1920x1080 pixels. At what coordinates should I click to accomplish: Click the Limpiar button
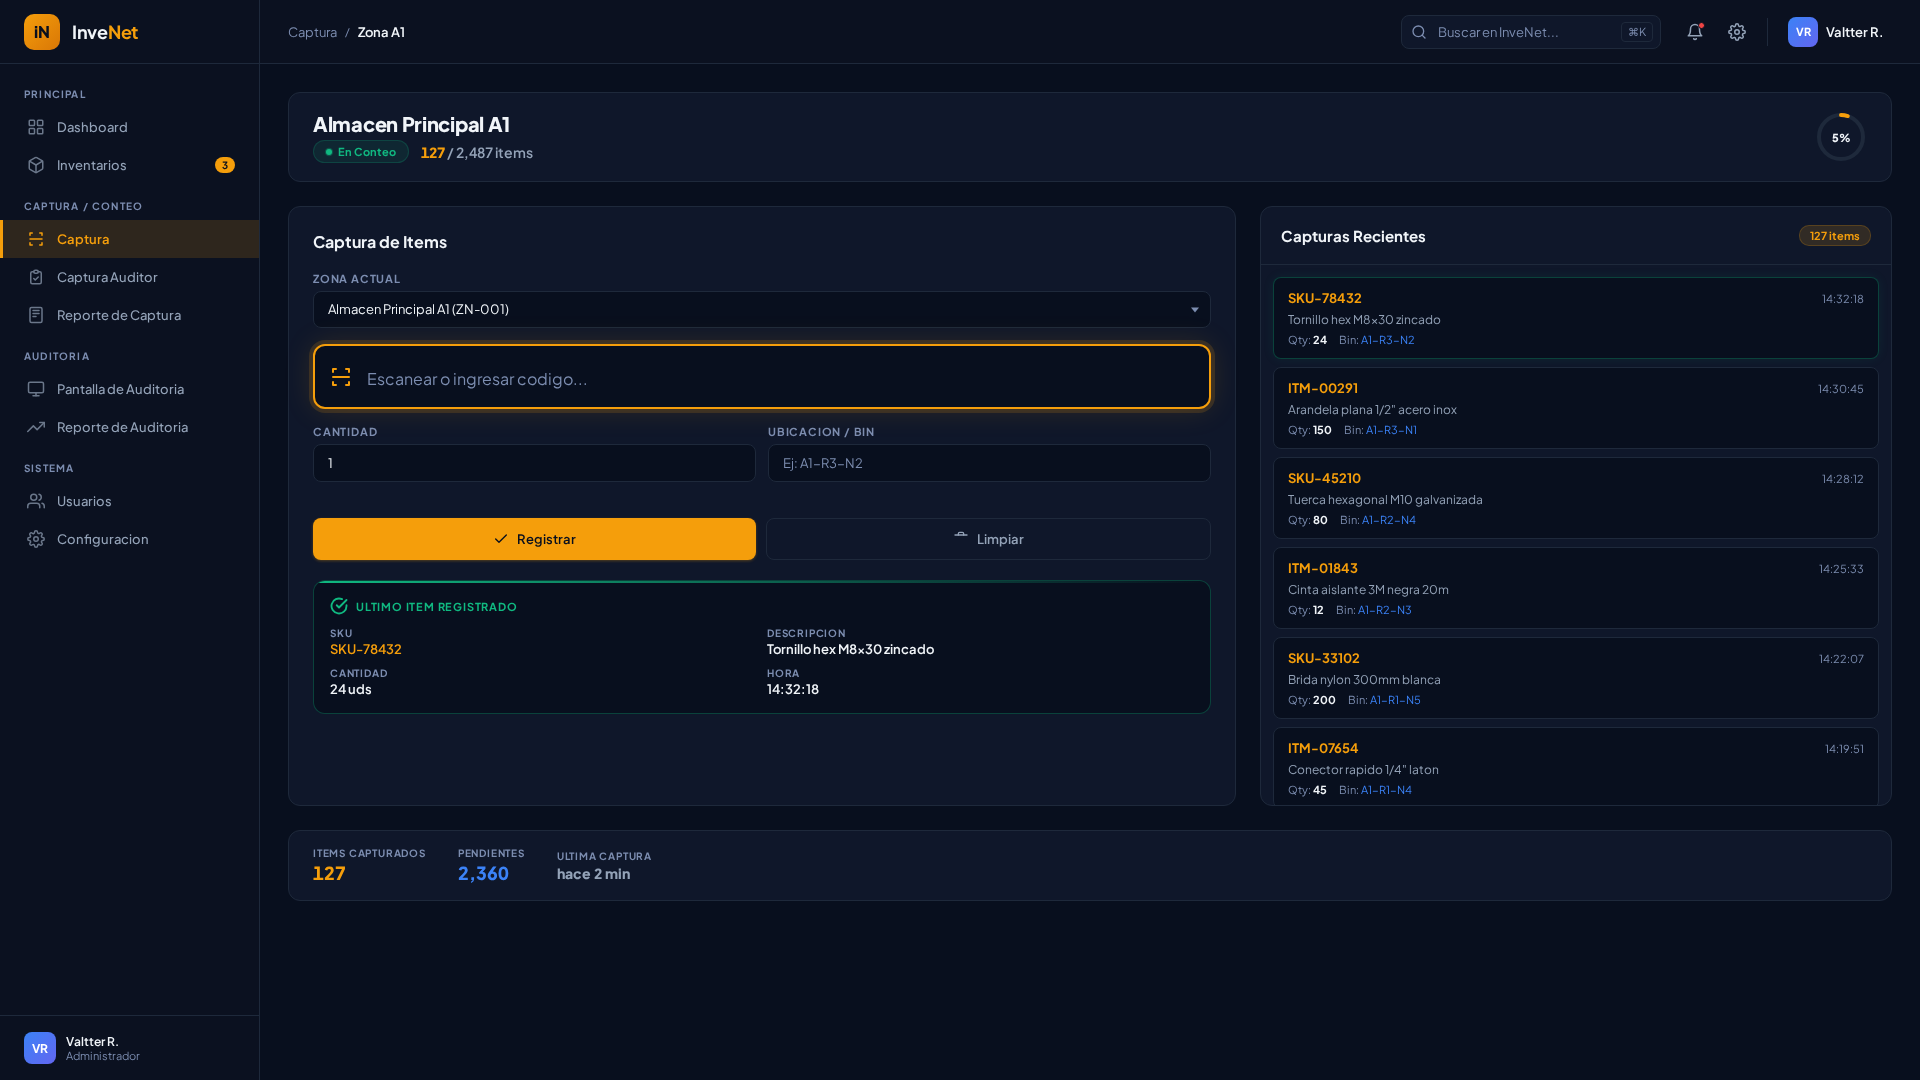(x=988, y=539)
